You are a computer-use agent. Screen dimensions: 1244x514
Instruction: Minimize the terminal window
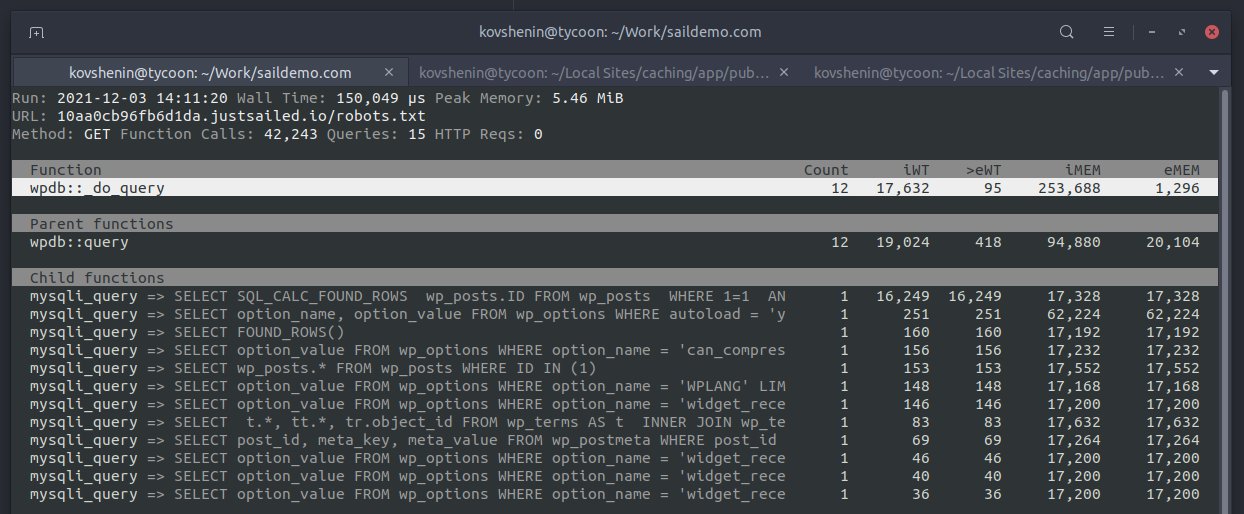pos(1150,32)
